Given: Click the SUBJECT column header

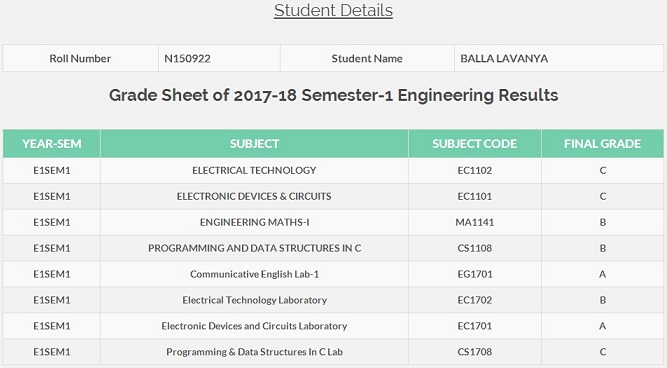Looking at the screenshot, I should (x=254, y=144).
